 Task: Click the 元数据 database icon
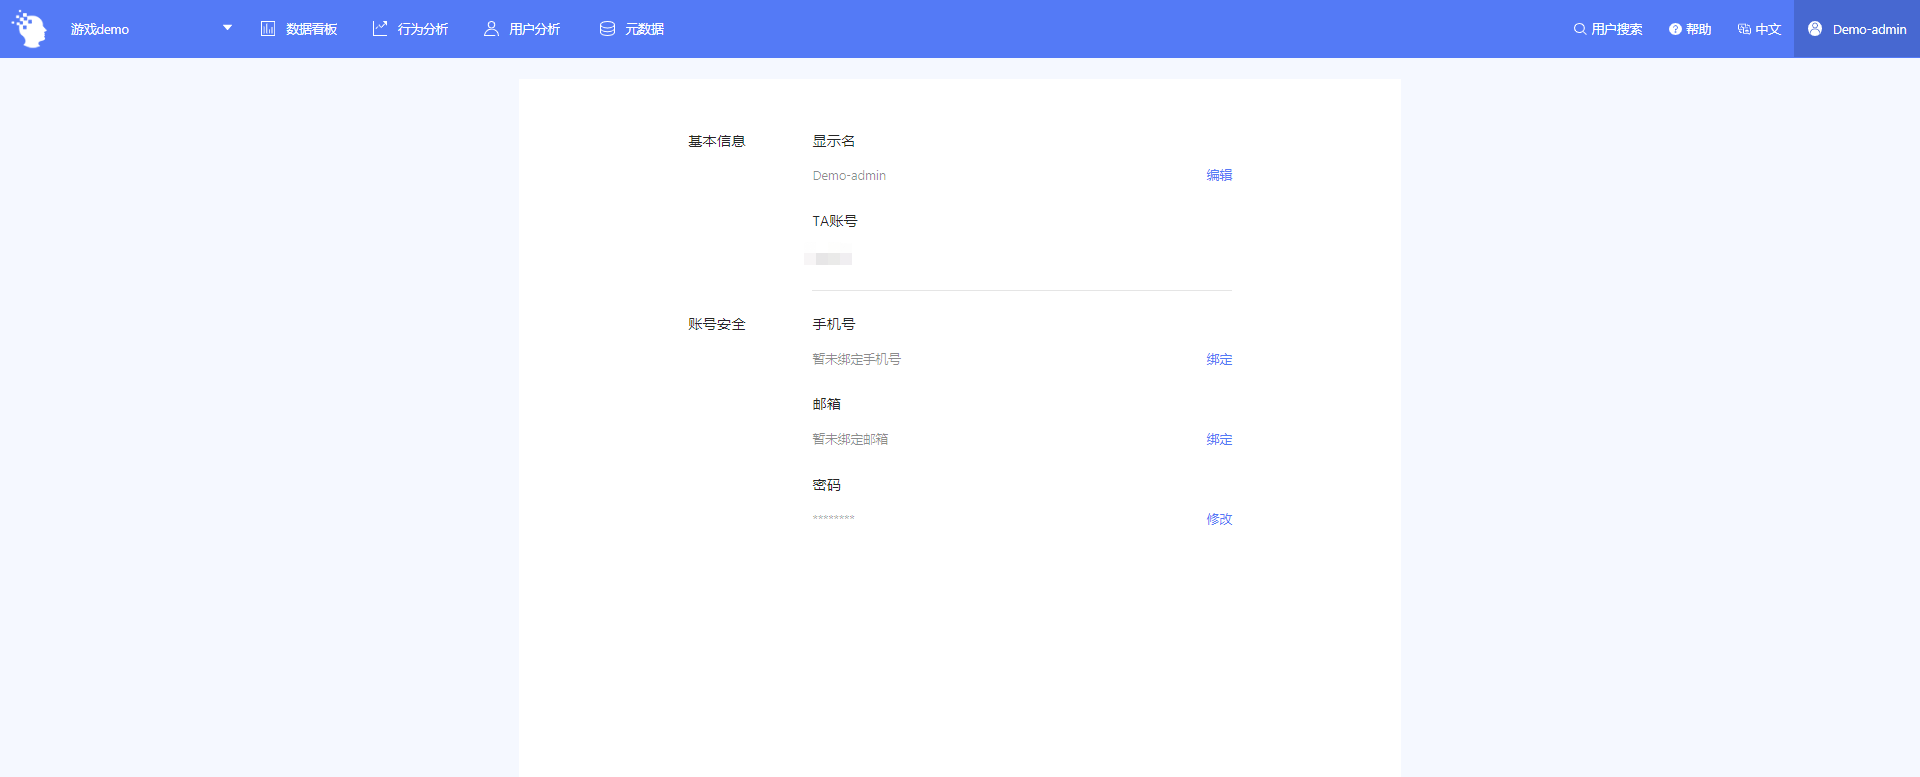pyautogui.click(x=607, y=29)
